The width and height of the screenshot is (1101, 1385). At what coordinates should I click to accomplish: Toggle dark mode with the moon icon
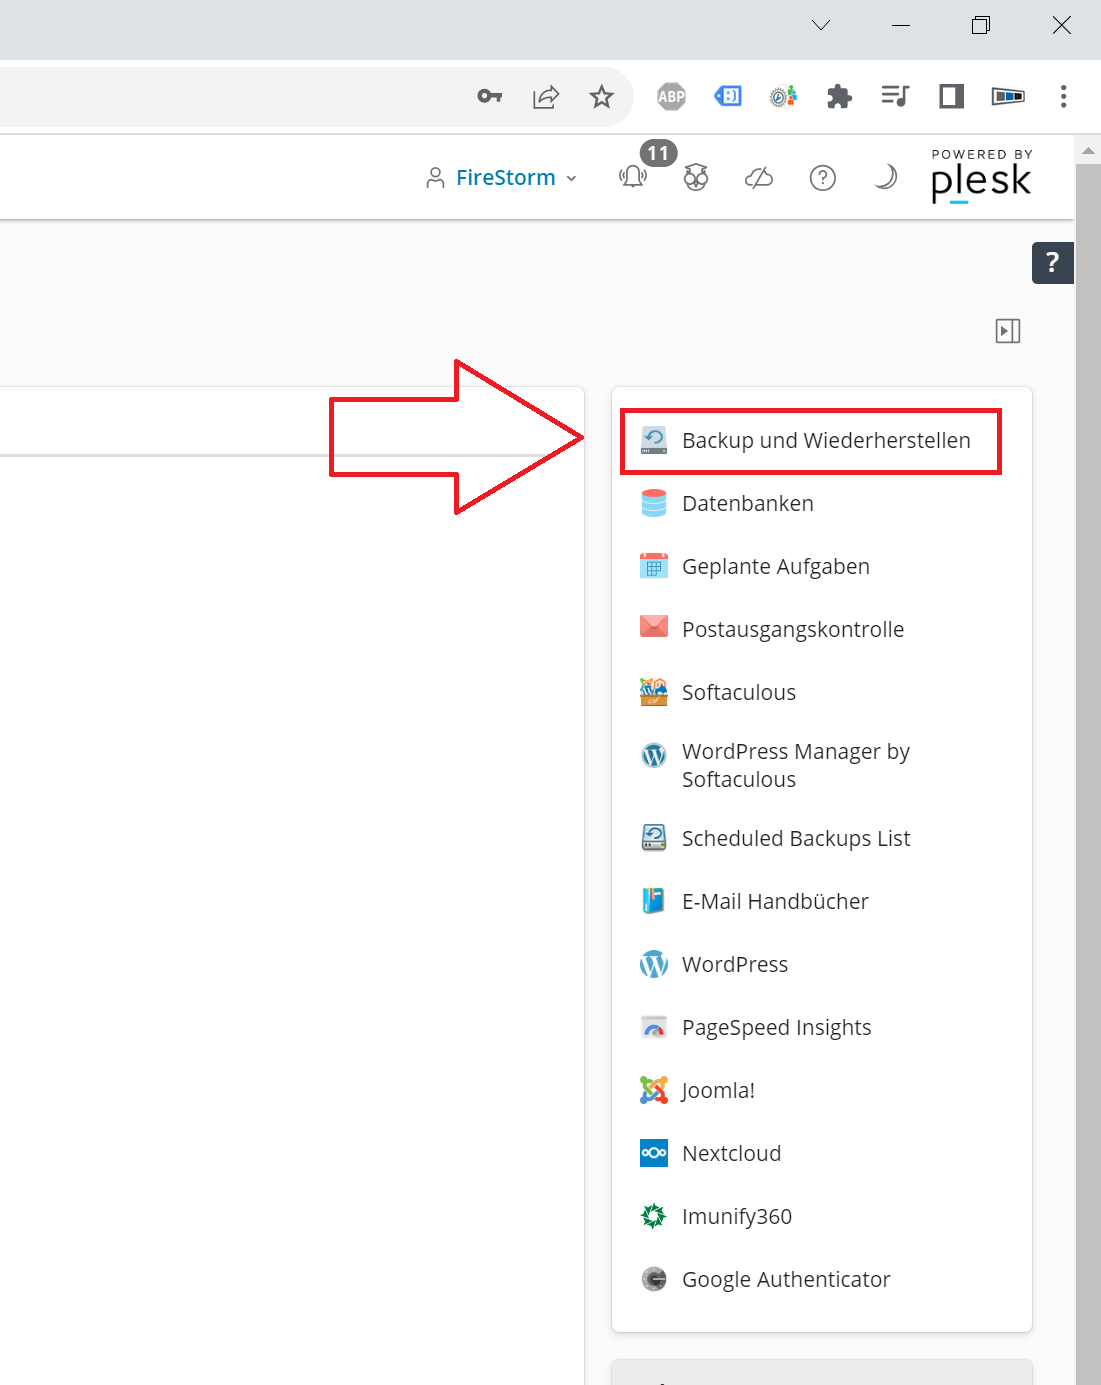[x=885, y=178]
